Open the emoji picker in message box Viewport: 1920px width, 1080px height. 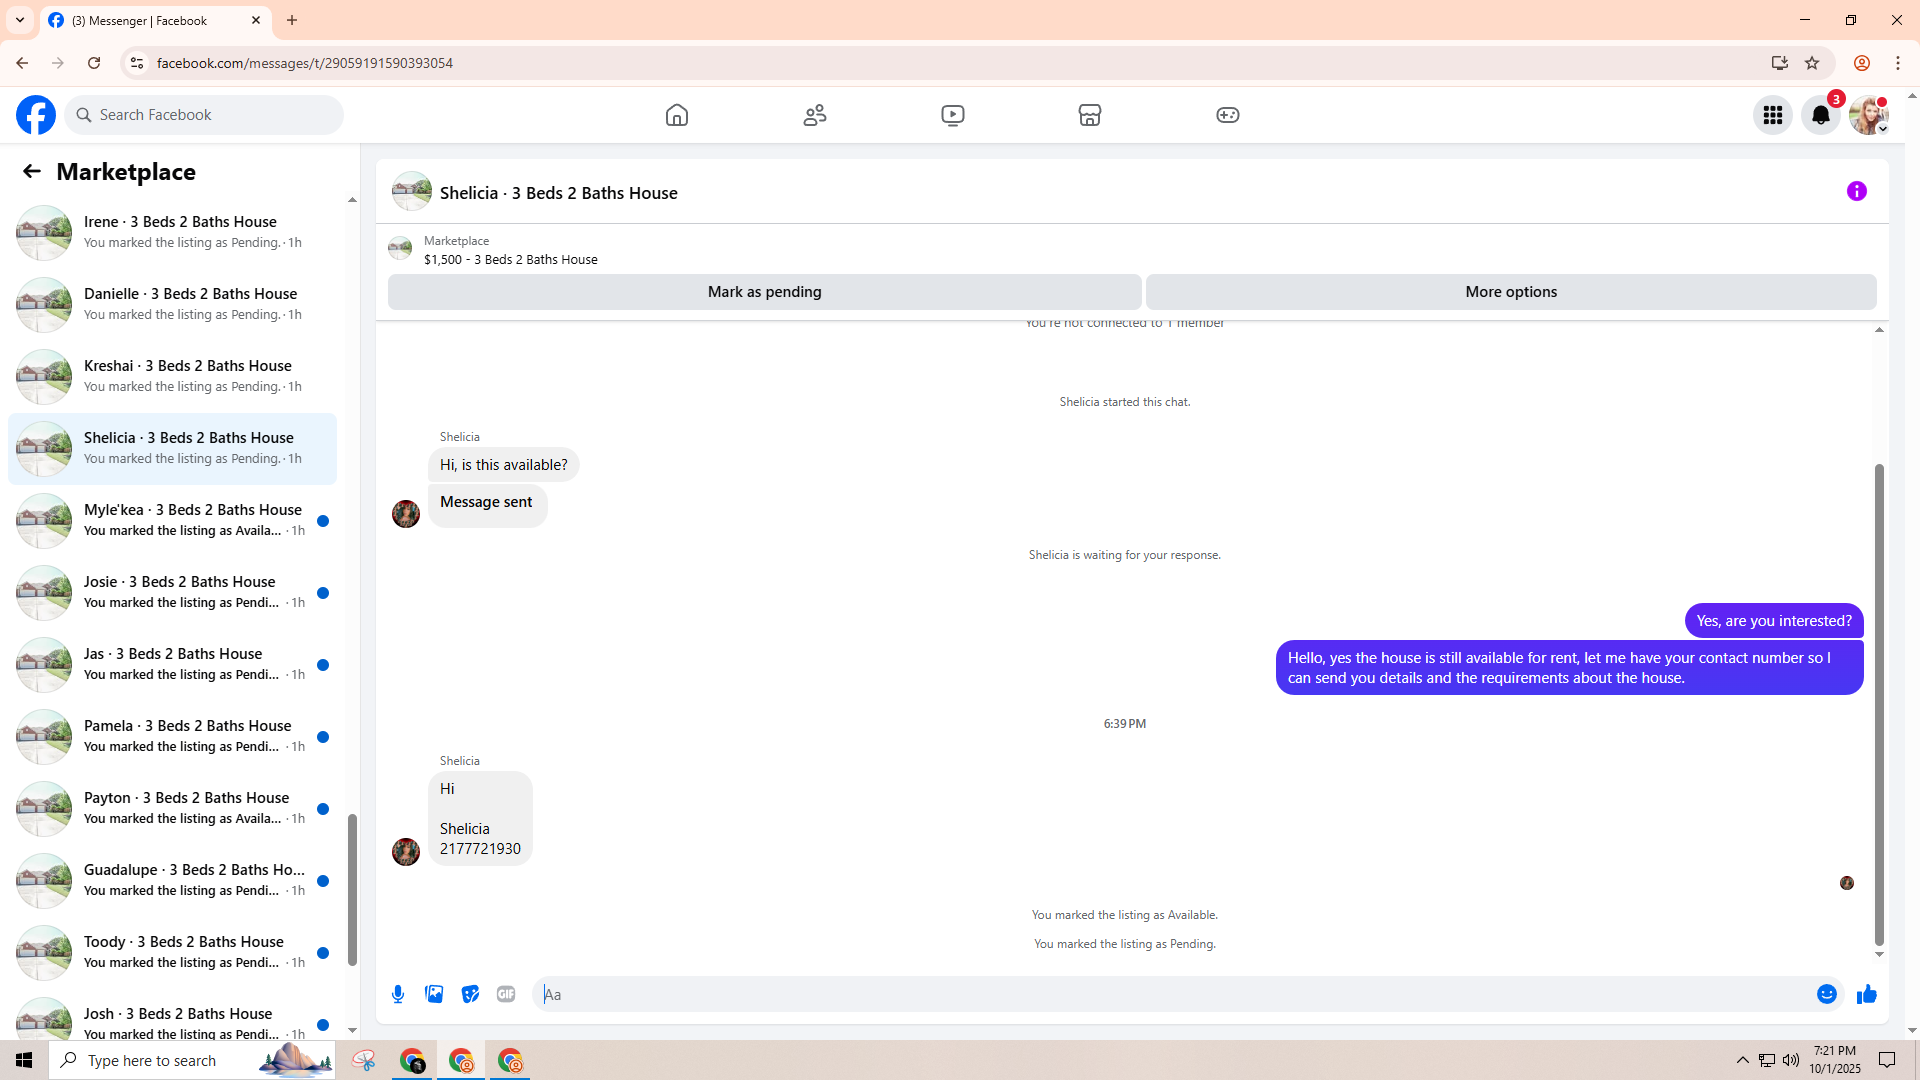click(x=1827, y=994)
